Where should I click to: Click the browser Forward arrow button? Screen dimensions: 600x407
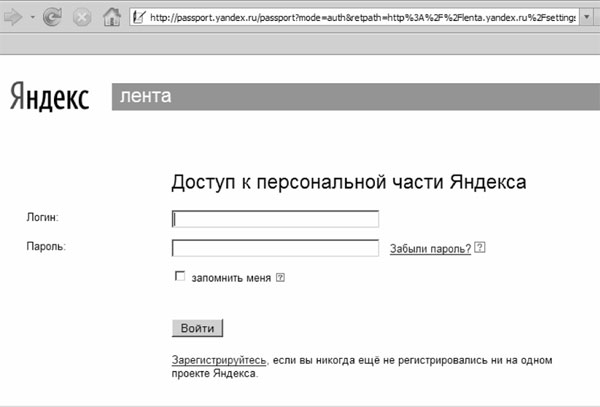[x=14, y=17]
